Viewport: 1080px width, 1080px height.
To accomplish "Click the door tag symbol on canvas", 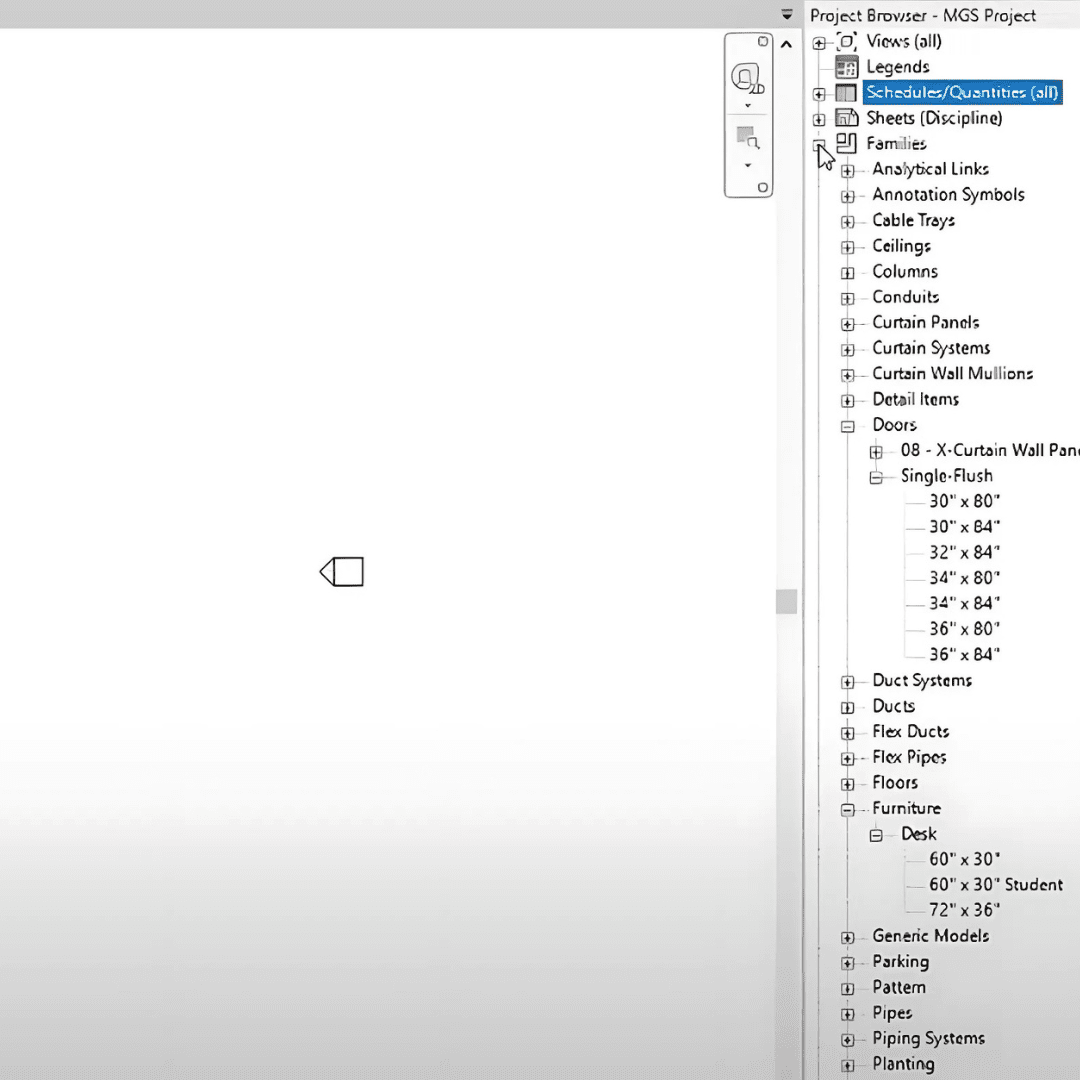I will coord(342,572).
